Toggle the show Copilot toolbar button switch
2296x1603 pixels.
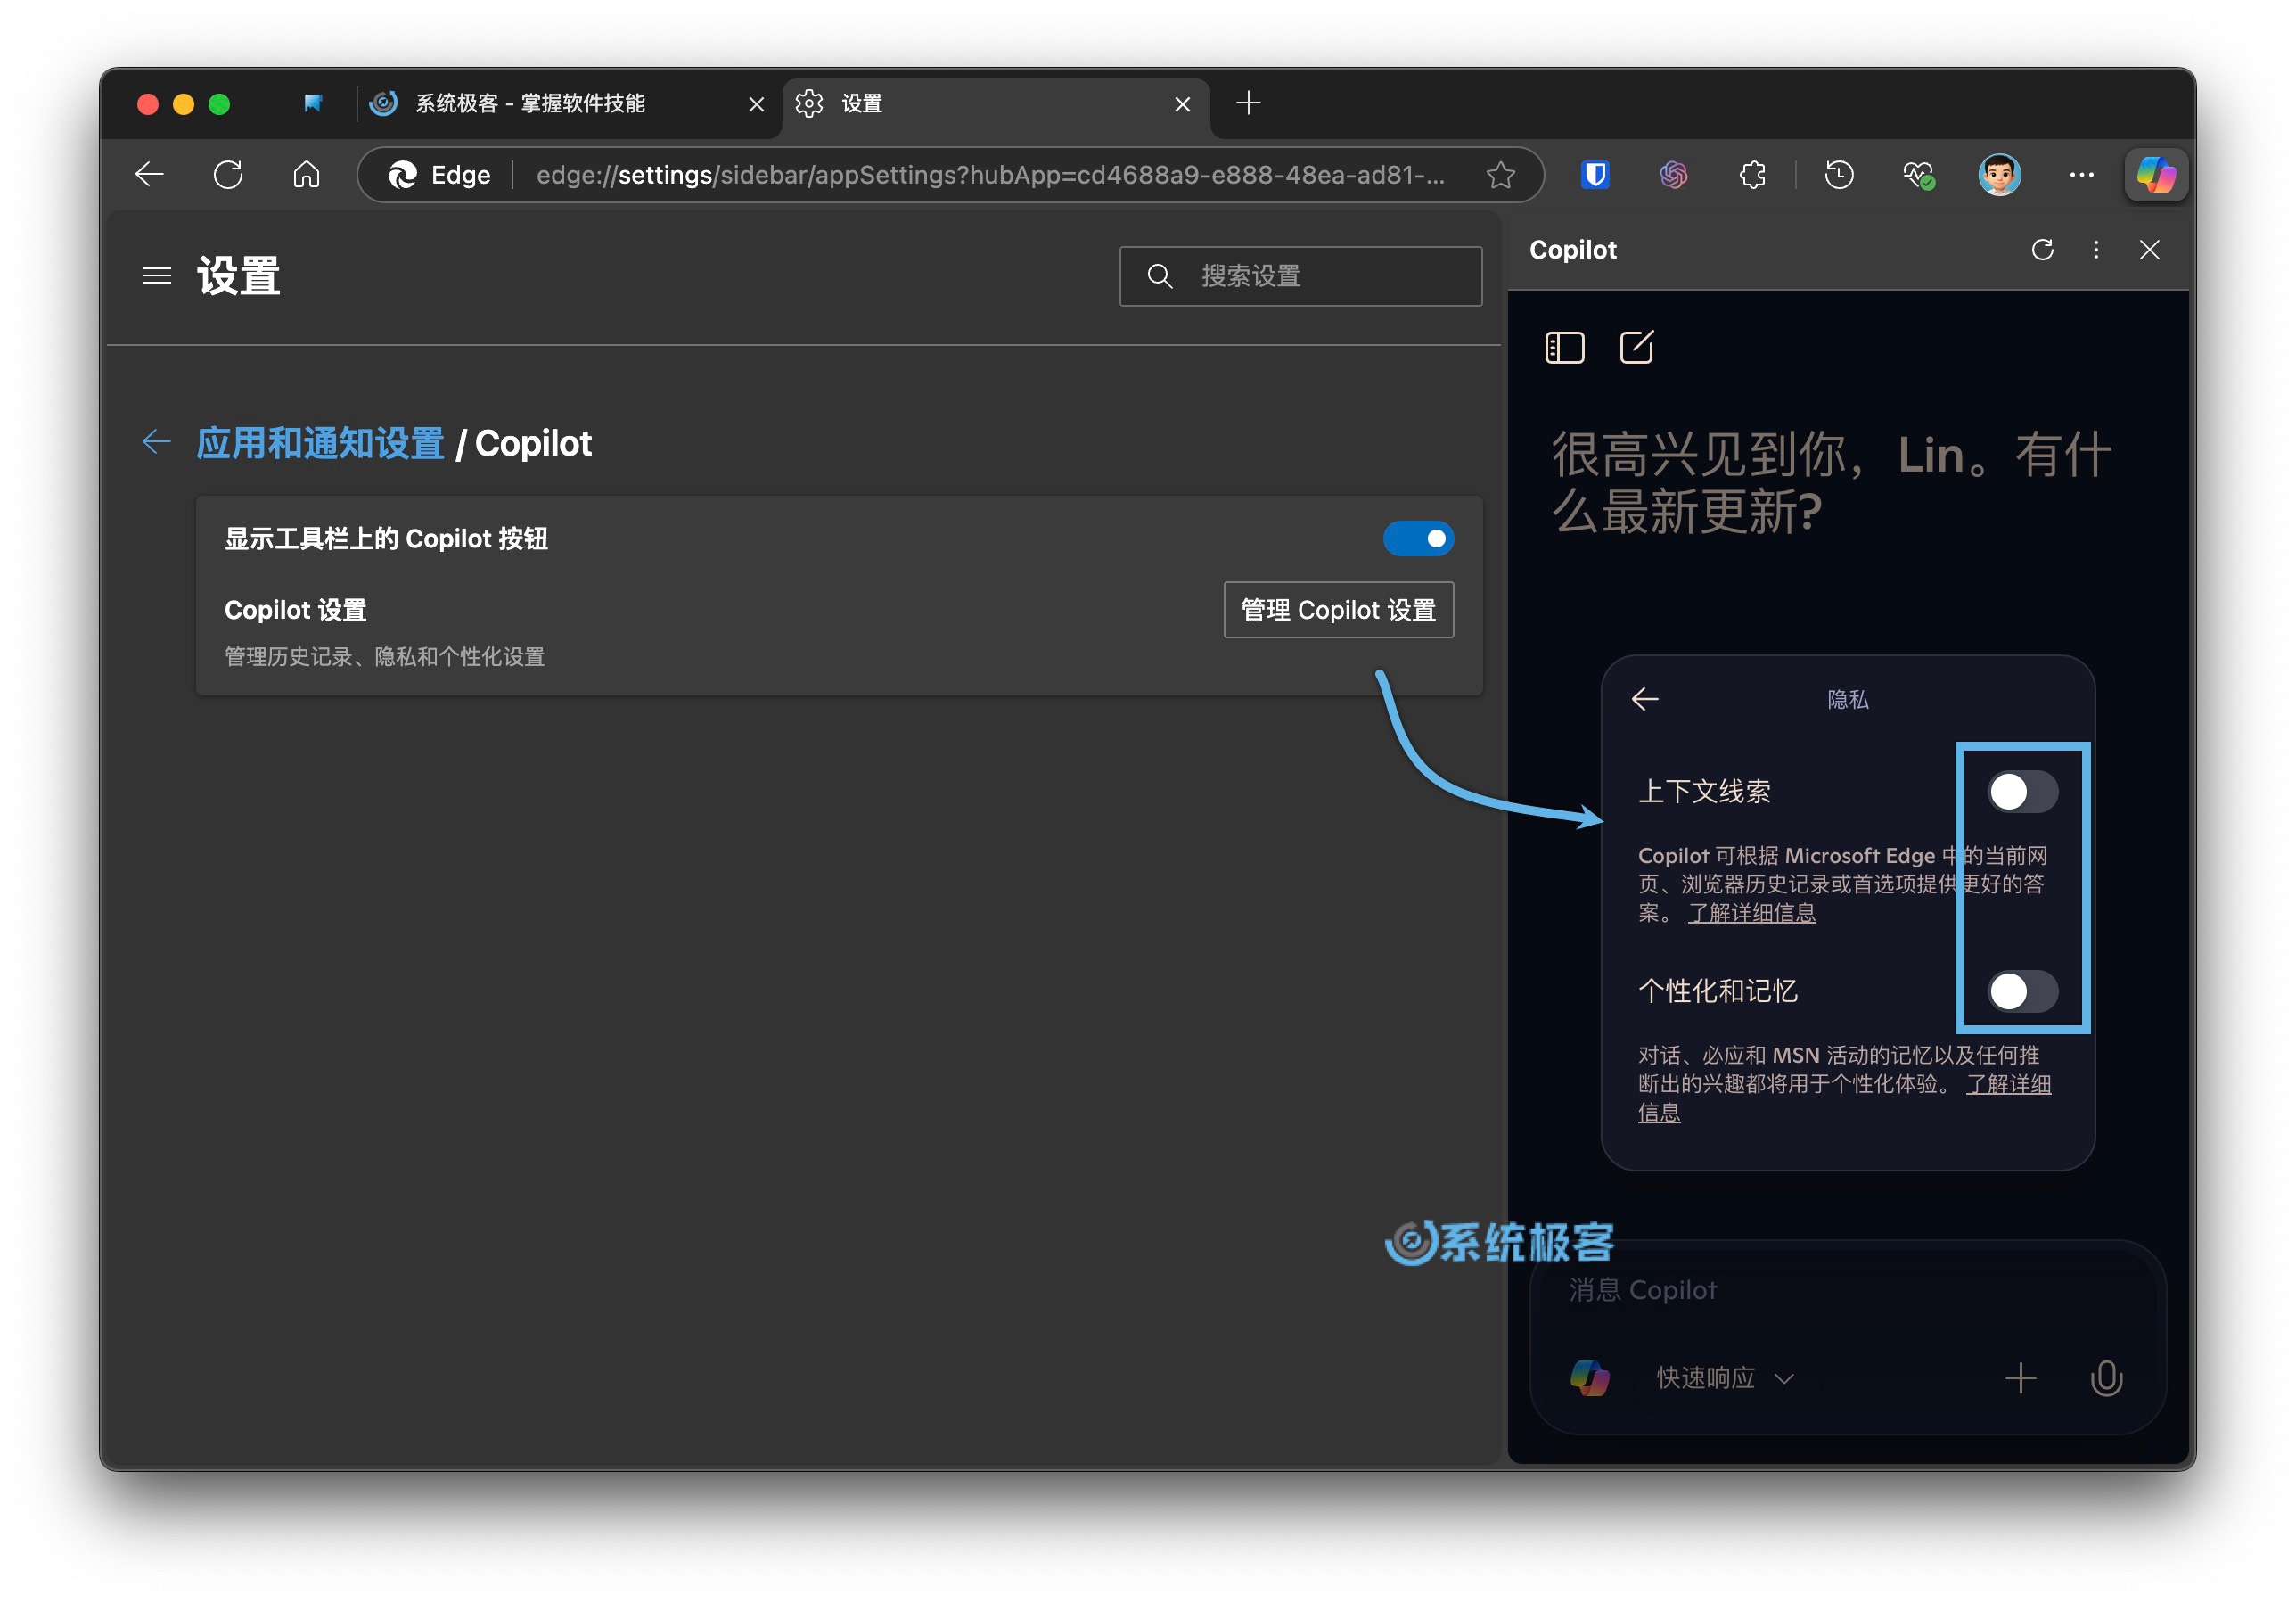click(x=1417, y=539)
